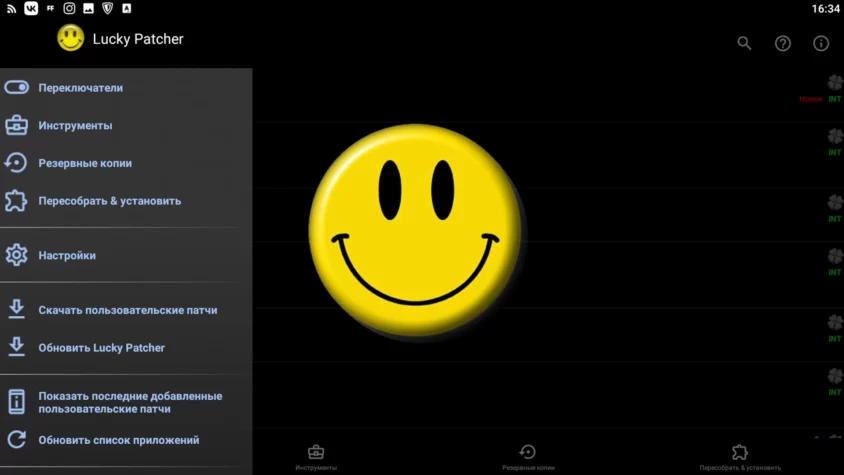Click the shield notification icon in status bar
The height and width of the screenshot is (475, 844).
point(108,8)
